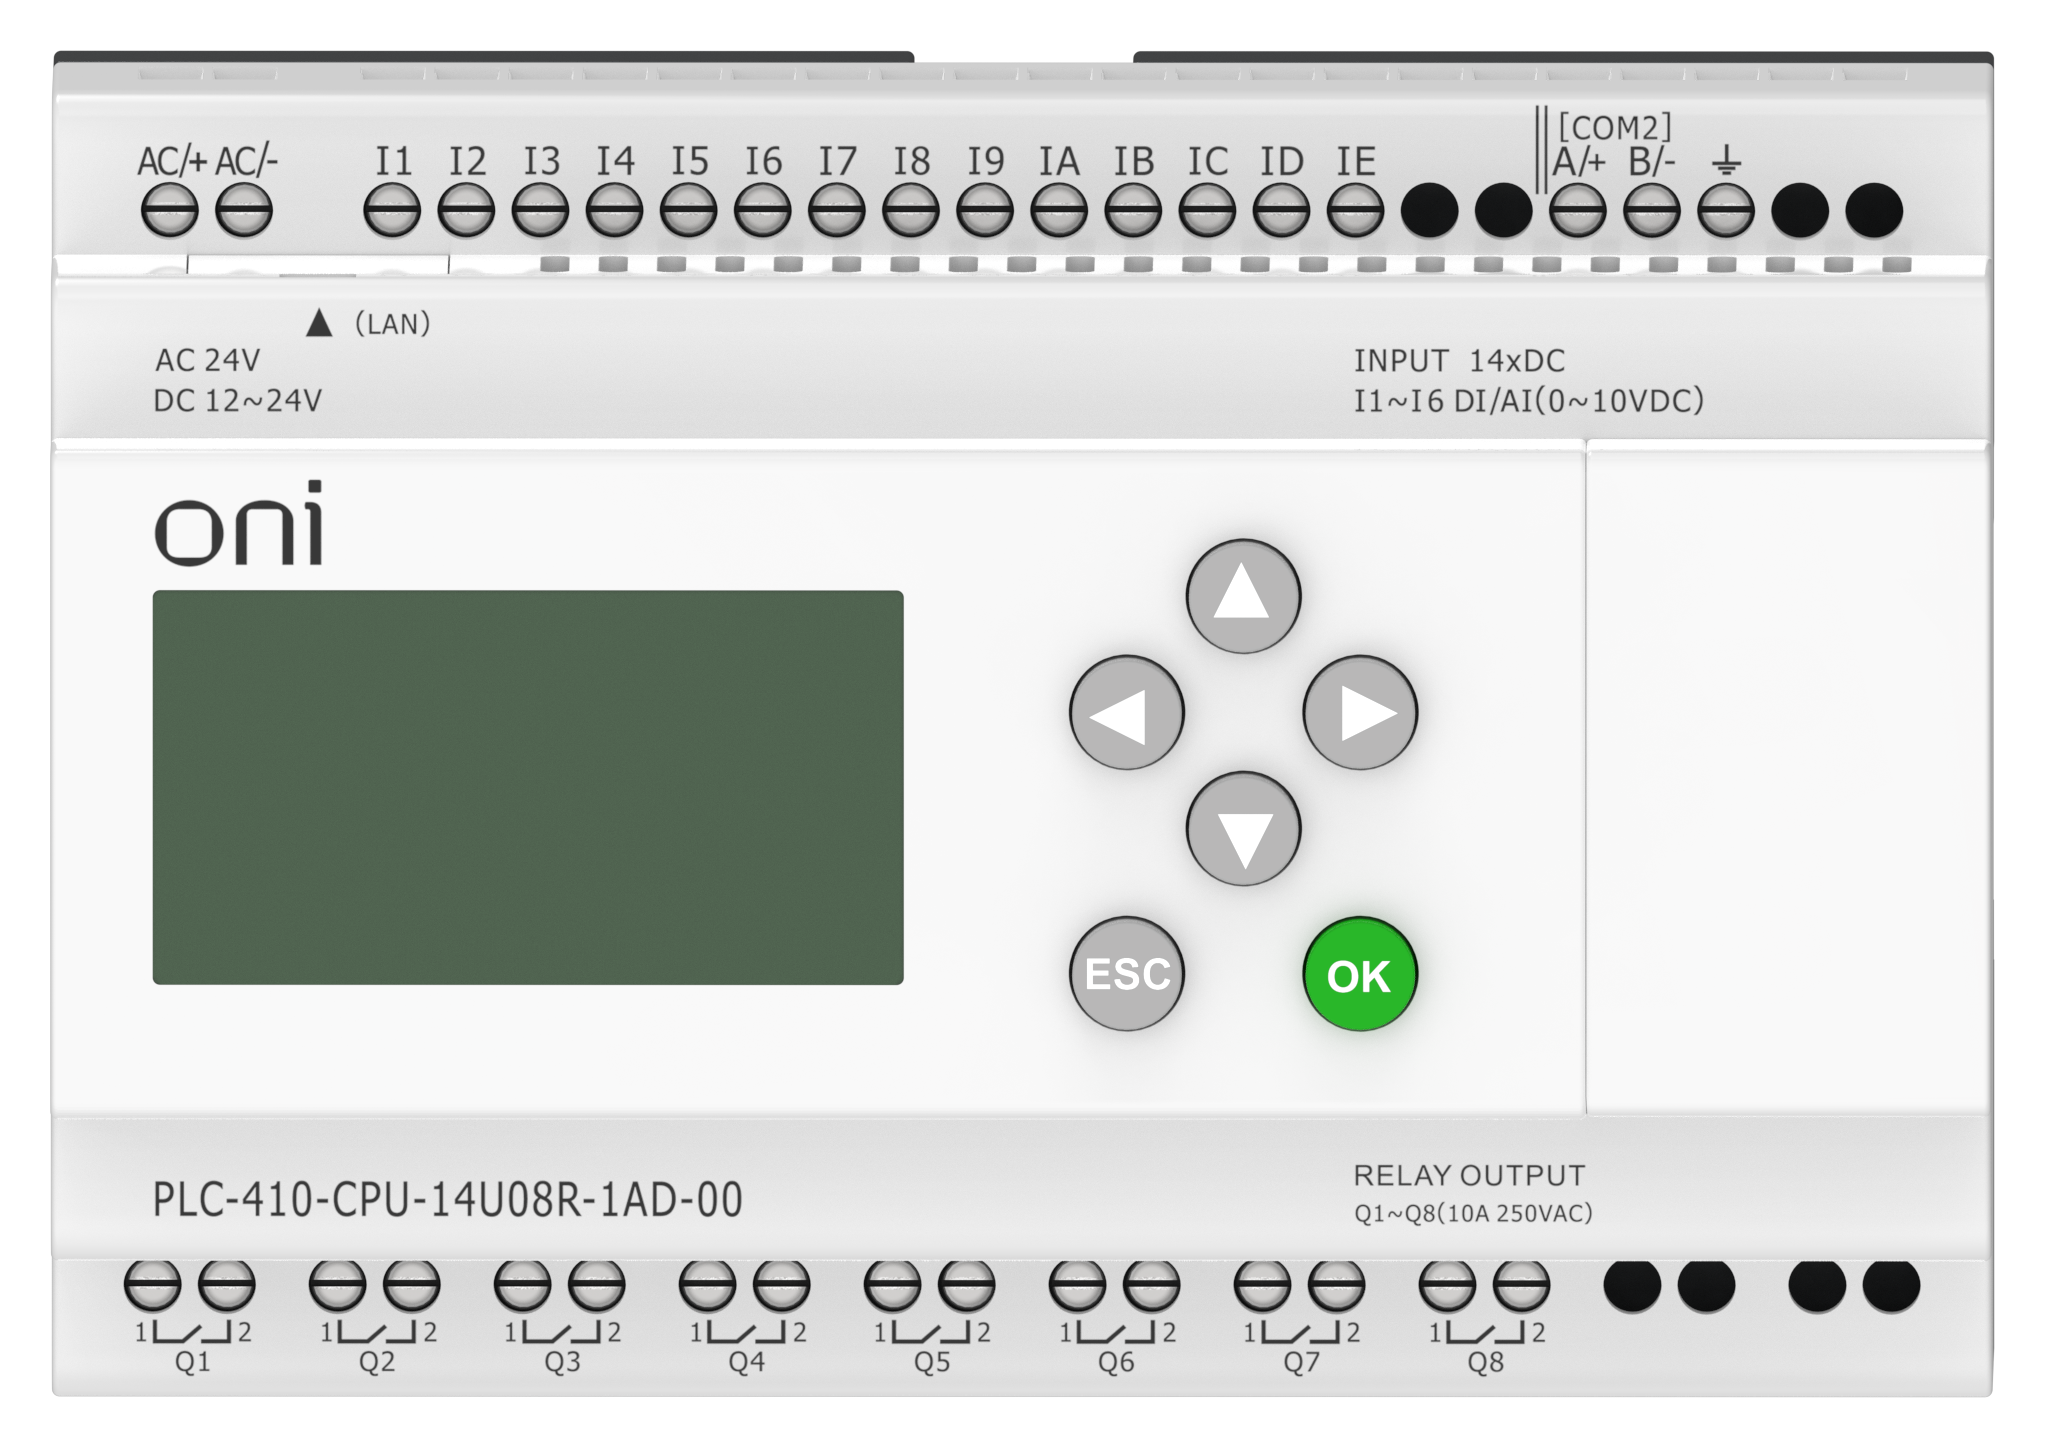Click the ground symbol terminal screw

click(1726, 211)
